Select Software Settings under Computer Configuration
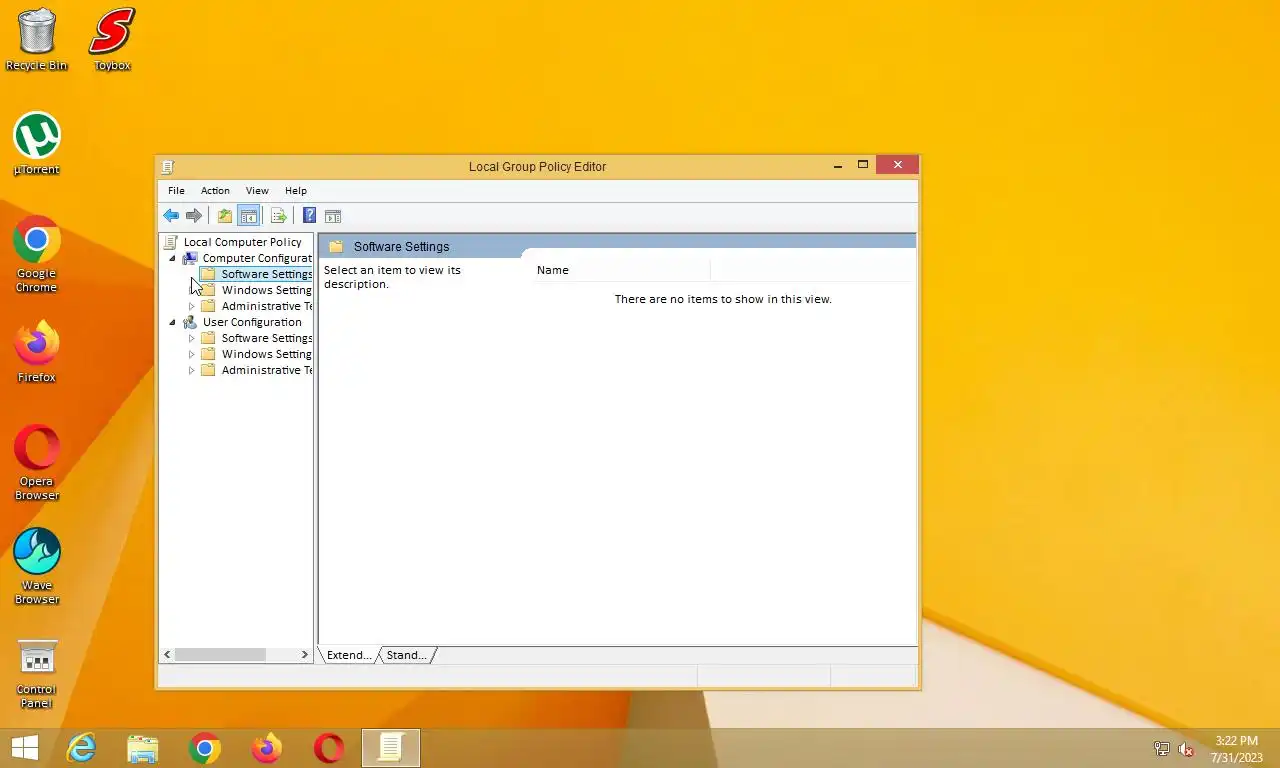Screen dimensions: 1280x768 [266, 274]
